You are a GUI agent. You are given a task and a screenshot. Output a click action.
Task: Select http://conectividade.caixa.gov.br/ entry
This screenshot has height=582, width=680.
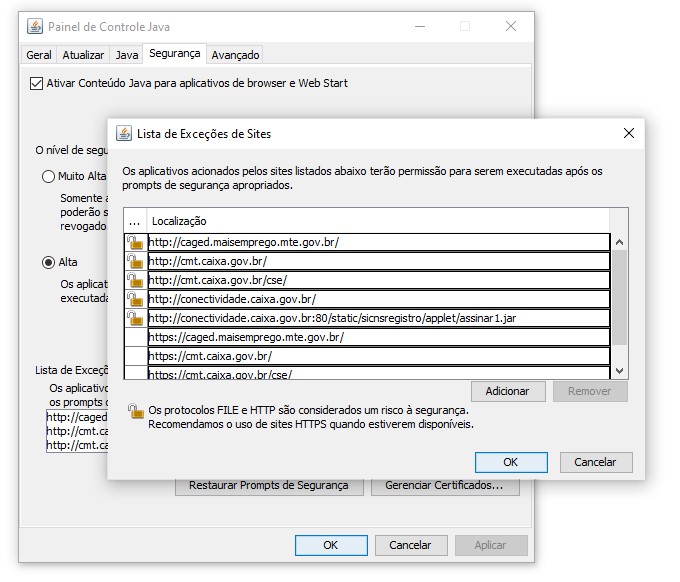pos(379,299)
